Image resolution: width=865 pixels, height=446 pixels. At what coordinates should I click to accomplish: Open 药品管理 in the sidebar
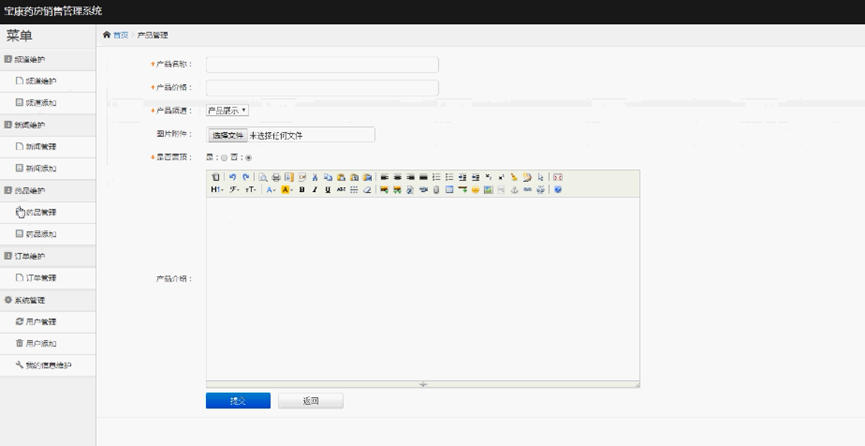47,213
